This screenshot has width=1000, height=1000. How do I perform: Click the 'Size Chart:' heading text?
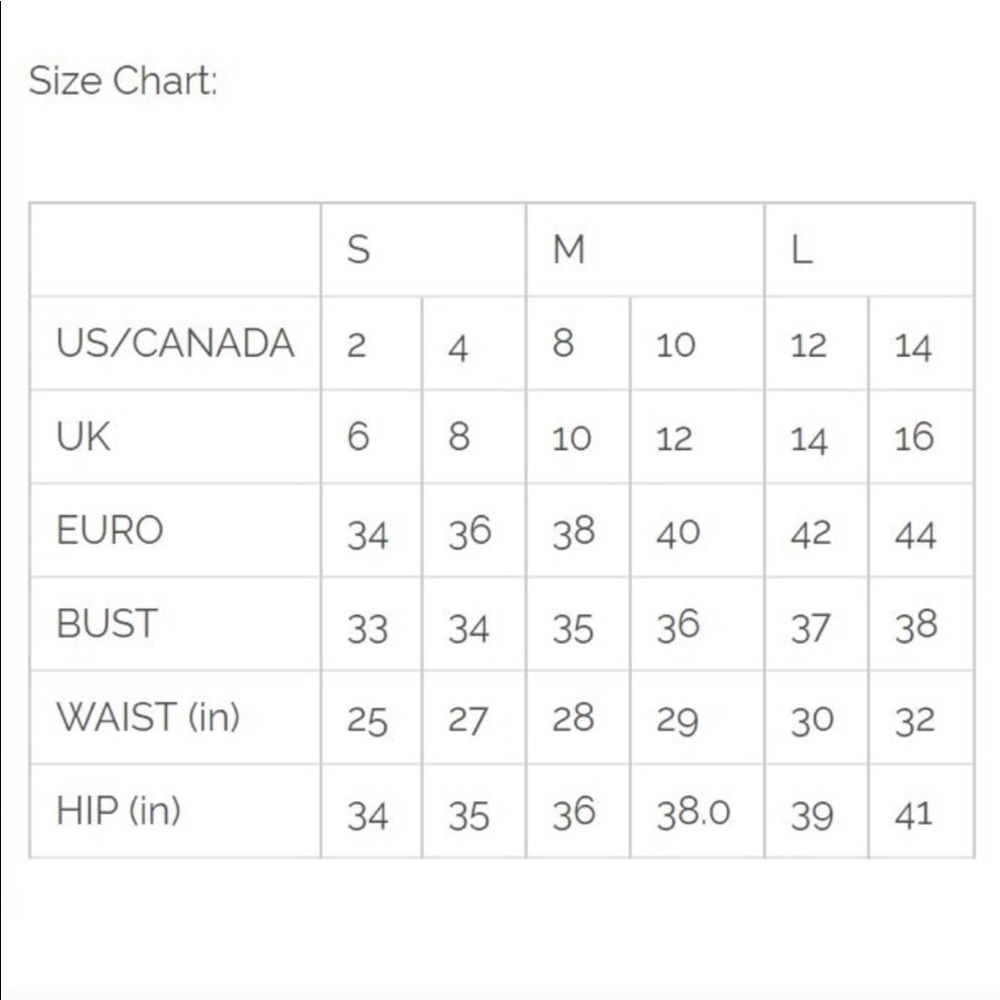pyautogui.click(x=122, y=81)
